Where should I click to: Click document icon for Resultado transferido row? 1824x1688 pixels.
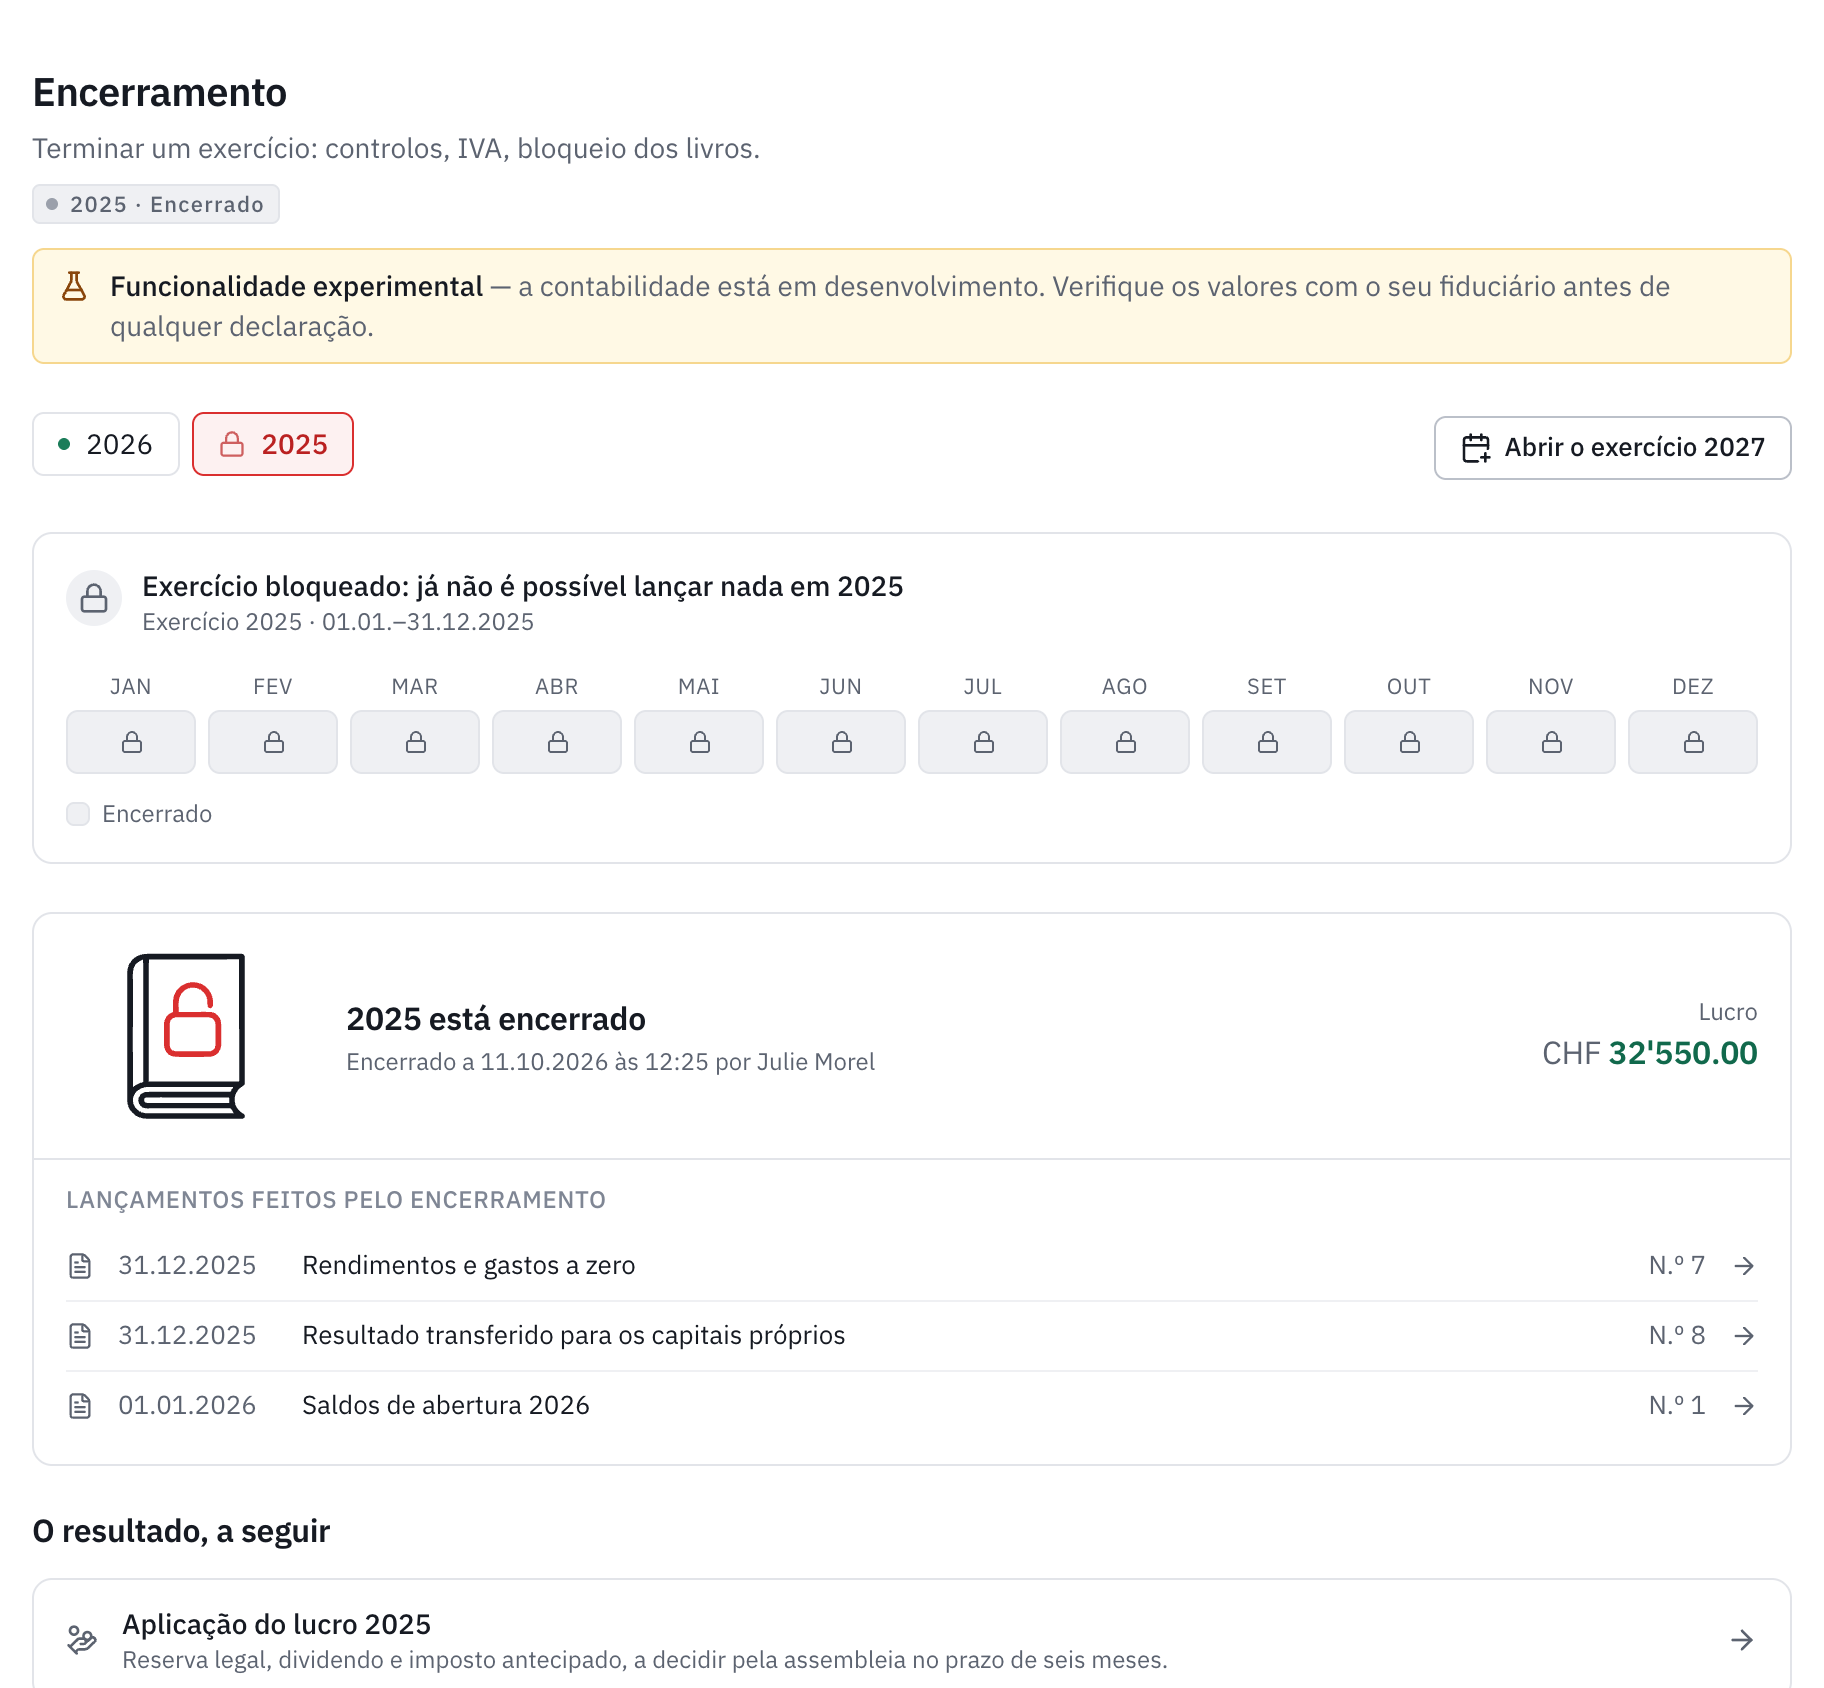(80, 1336)
